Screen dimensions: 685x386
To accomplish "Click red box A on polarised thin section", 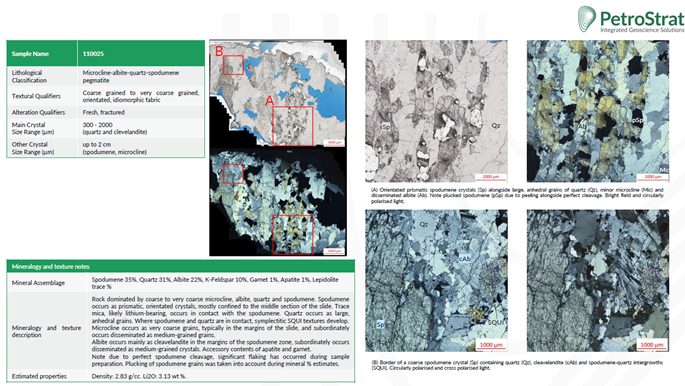I will click(x=293, y=234).
